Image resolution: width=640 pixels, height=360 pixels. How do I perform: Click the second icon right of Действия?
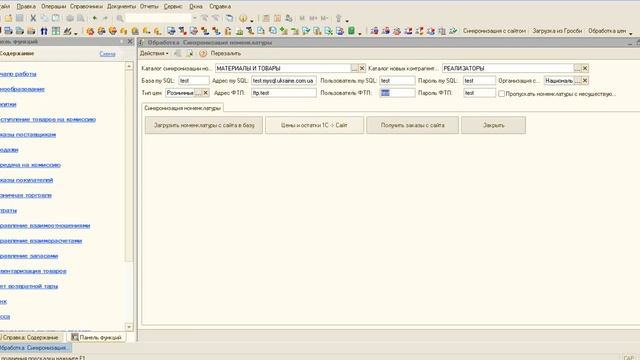(190, 53)
